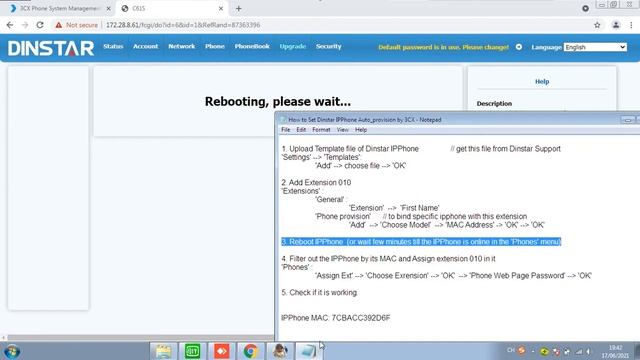640x360 pixels.
Task: Click the taskbar clock showing 19:42
Action: click(615, 351)
